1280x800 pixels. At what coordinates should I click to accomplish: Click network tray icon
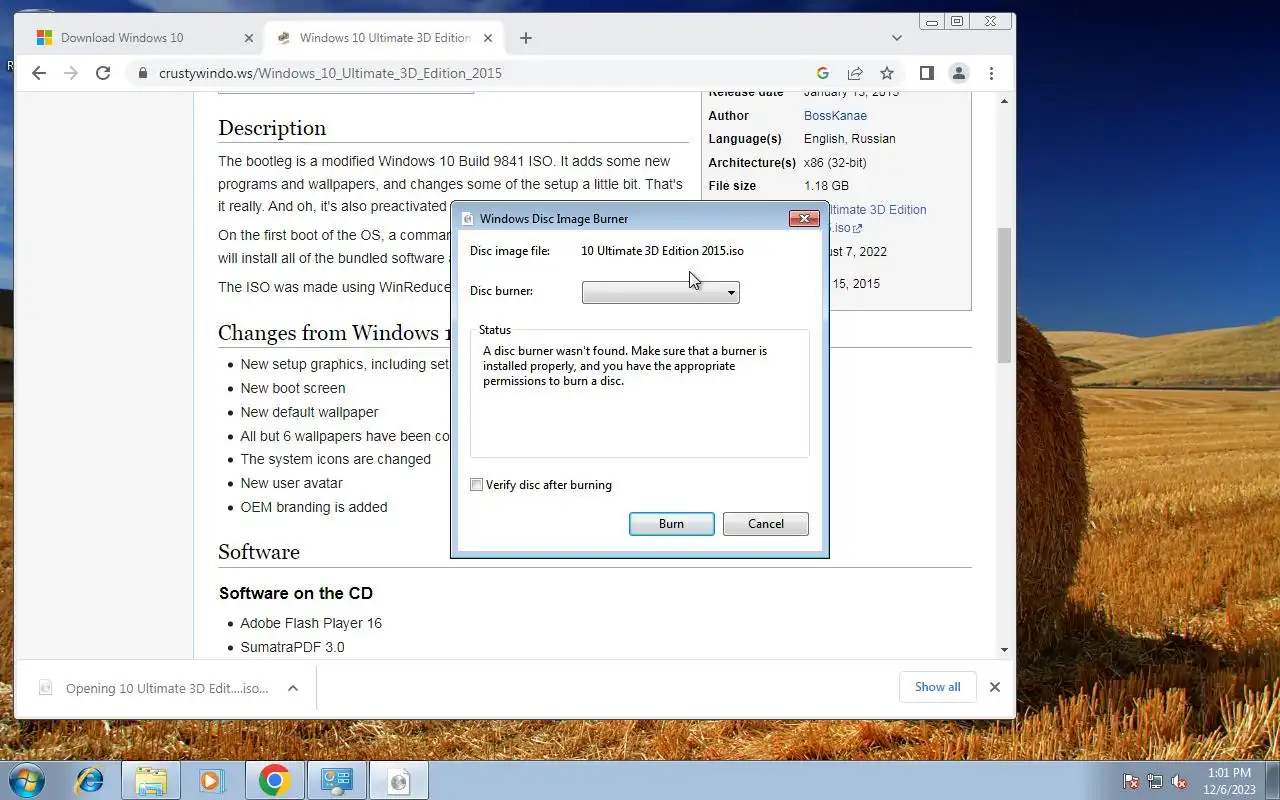(1155, 781)
